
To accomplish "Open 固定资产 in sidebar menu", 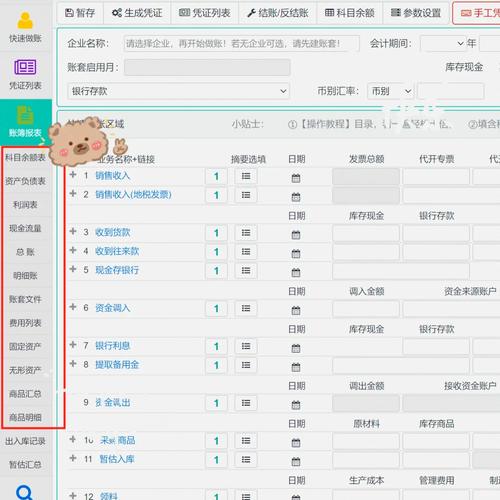I will click(x=25, y=347).
